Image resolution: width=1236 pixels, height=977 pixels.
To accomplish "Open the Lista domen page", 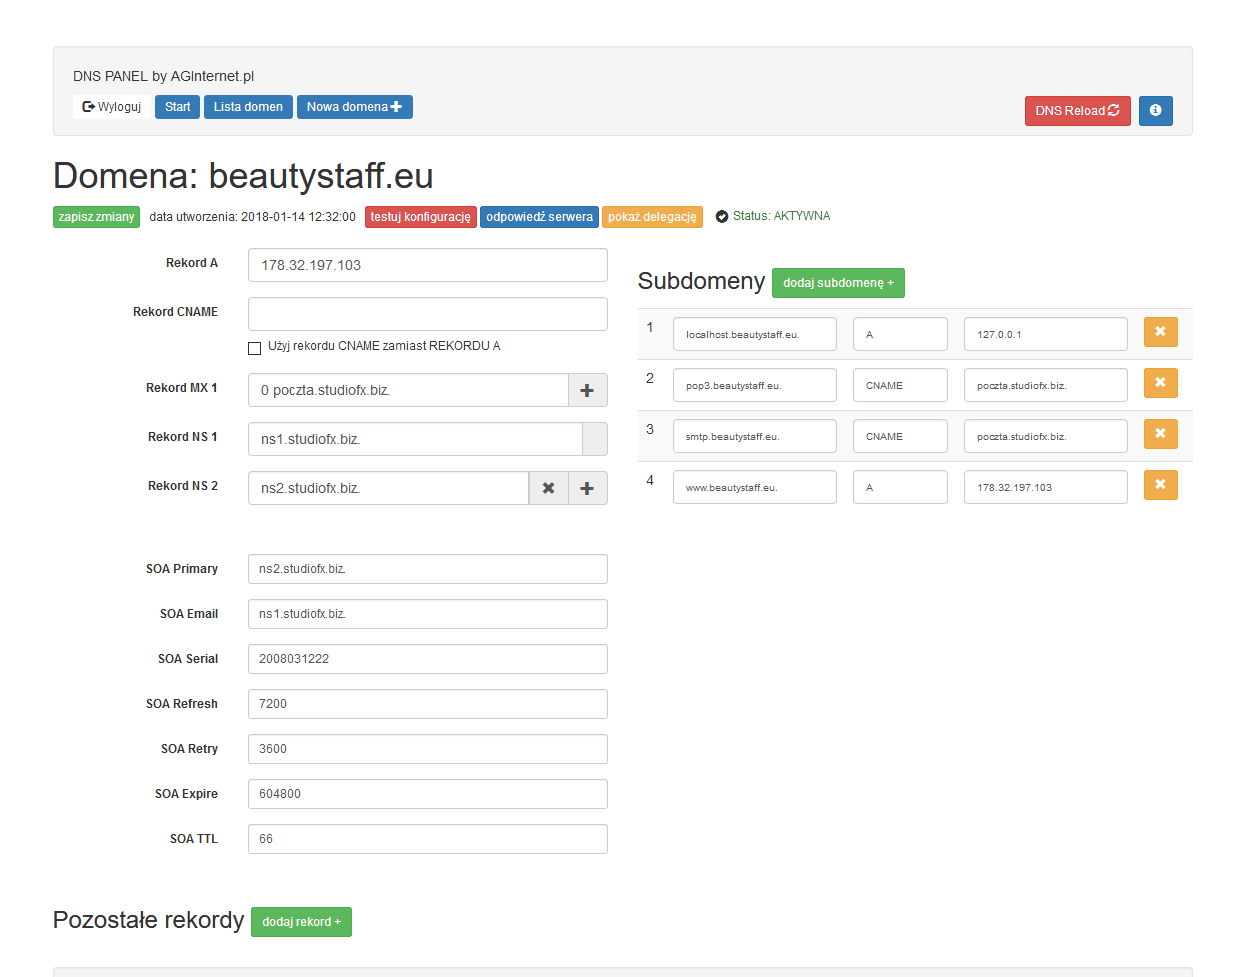I will pyautogui.click(x=248, y=107).
